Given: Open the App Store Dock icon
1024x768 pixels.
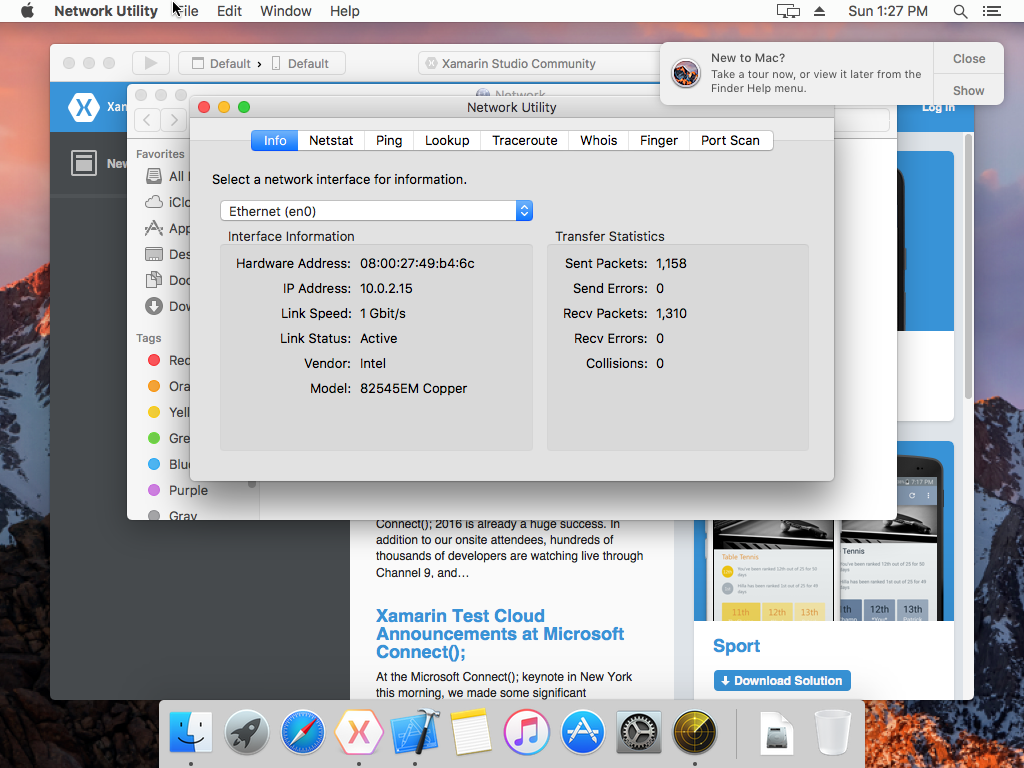Looking at the screenshot, I should (x=583, y=733).
